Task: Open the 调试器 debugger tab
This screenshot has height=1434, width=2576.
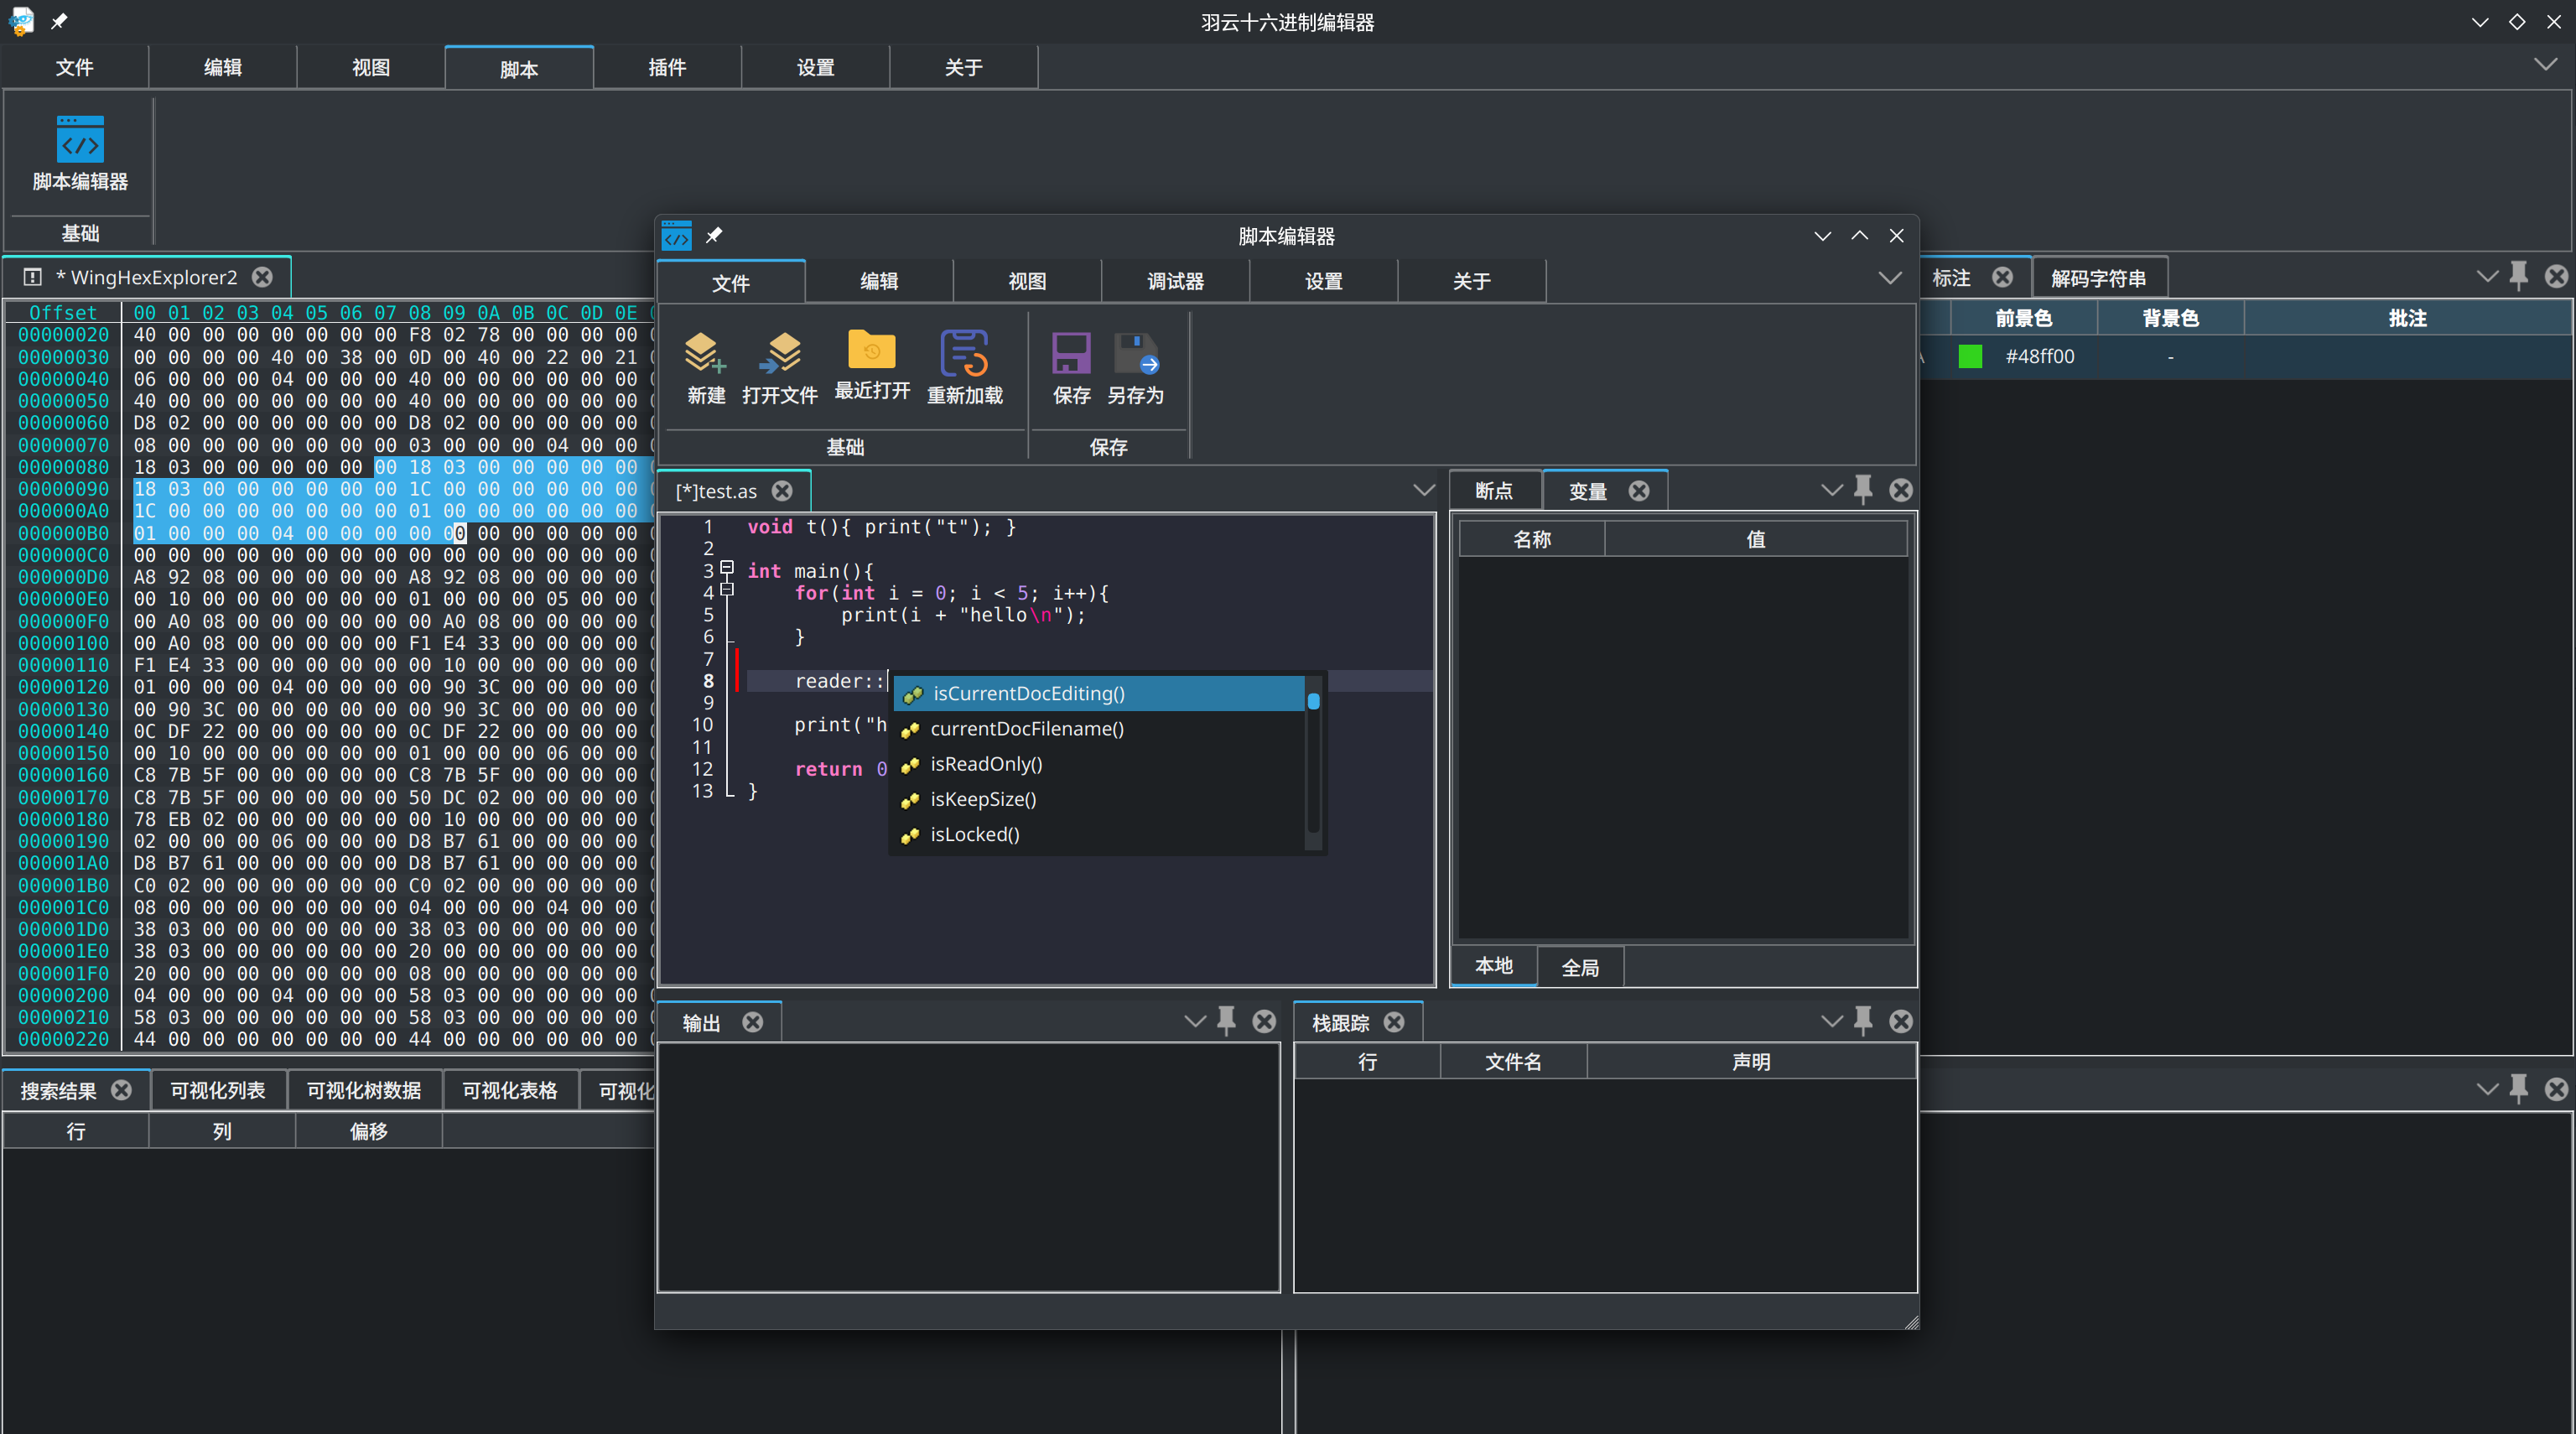Action: pos(1175,281)
